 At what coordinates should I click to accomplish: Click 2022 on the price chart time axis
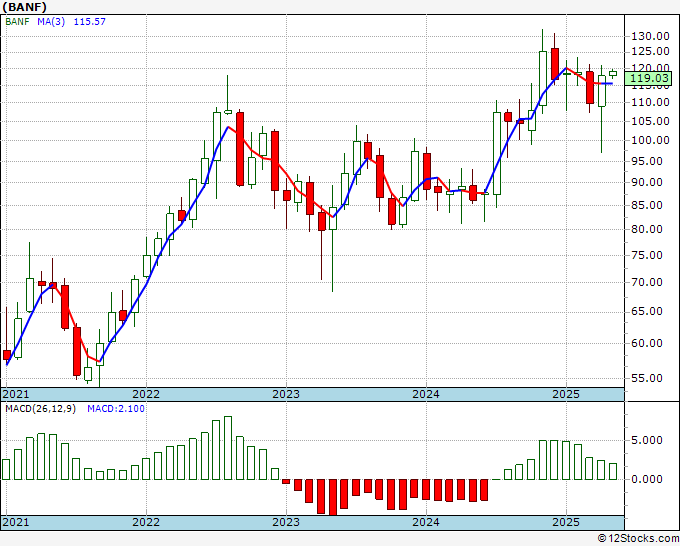146,394
